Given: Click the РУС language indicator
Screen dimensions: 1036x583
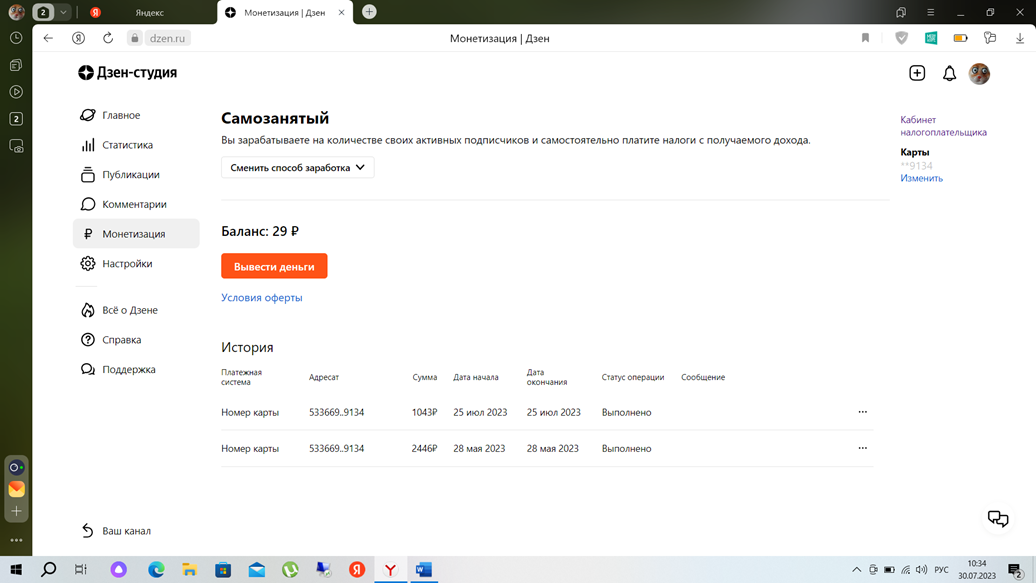Looking at the screenshot, I should click(942, 570).
